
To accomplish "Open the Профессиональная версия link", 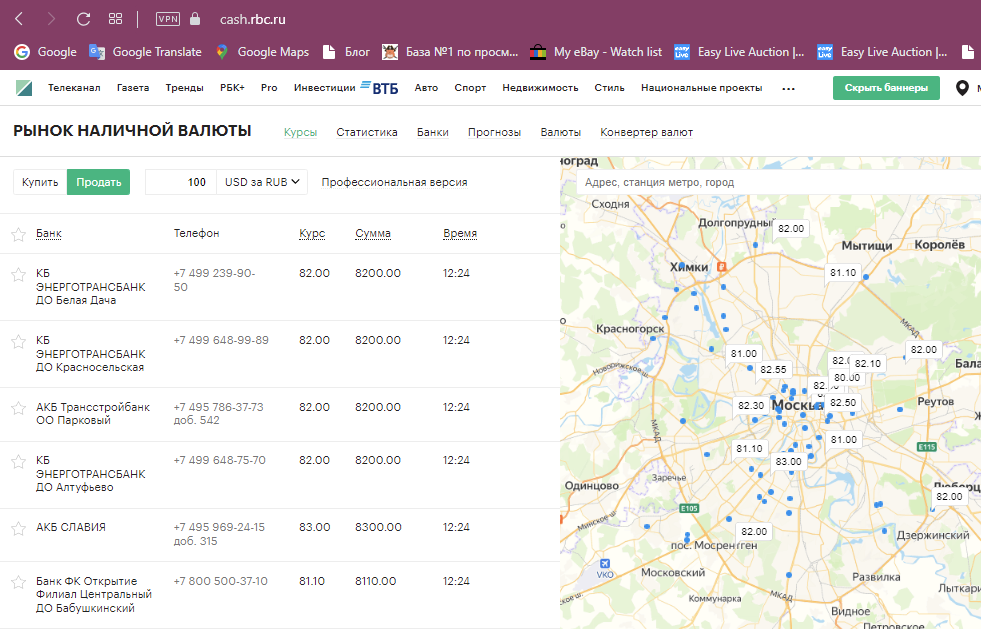I will point(394,182).
